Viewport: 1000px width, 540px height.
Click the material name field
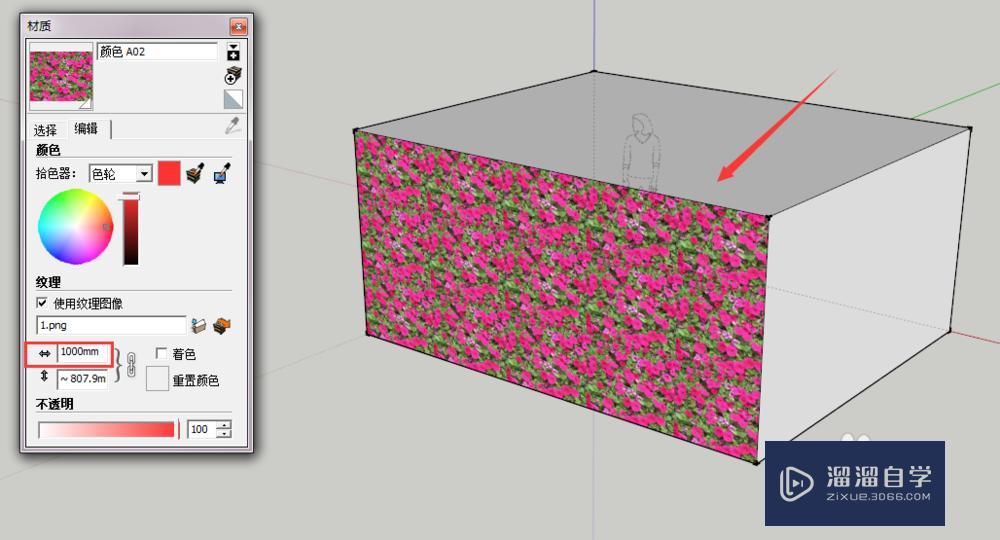pyautogui.click(x=158, y=52)
